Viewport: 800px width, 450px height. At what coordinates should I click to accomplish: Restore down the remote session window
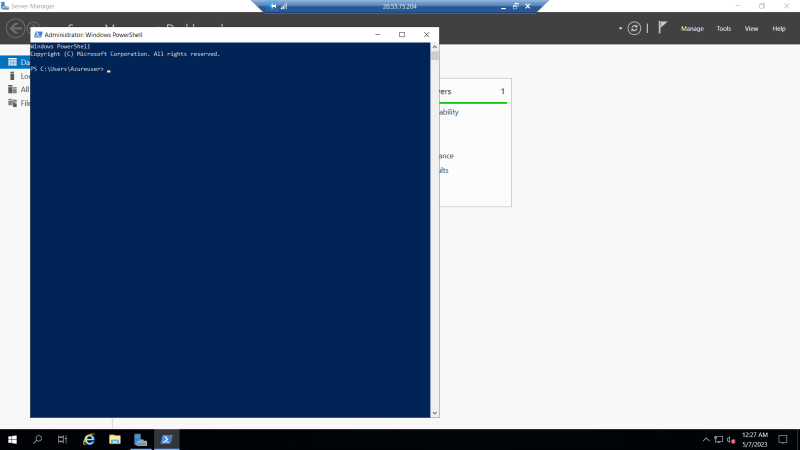click(515, 6)
